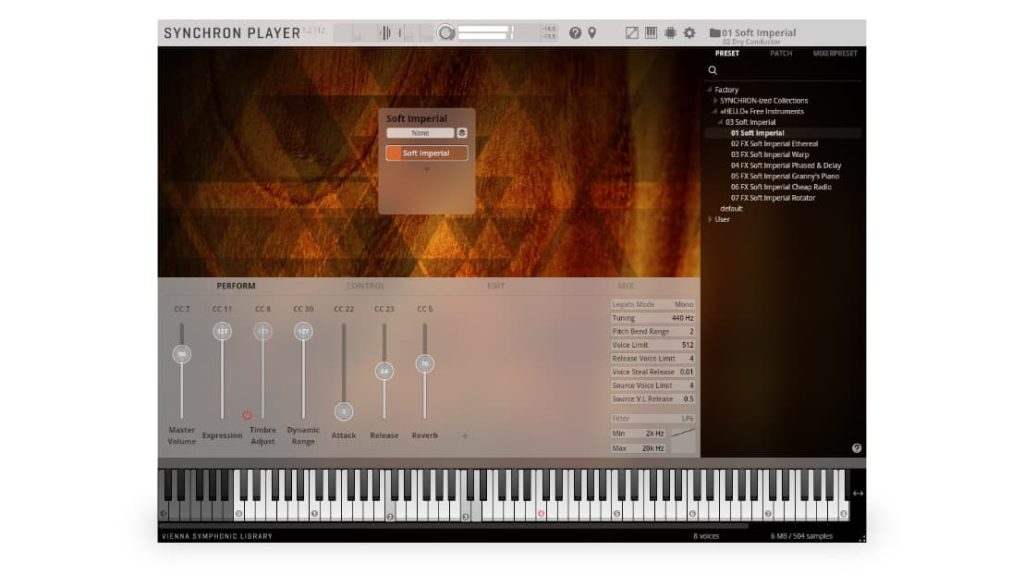Switch to the CONTROL tab
The image size is (1024, 575).
[365, 286]
